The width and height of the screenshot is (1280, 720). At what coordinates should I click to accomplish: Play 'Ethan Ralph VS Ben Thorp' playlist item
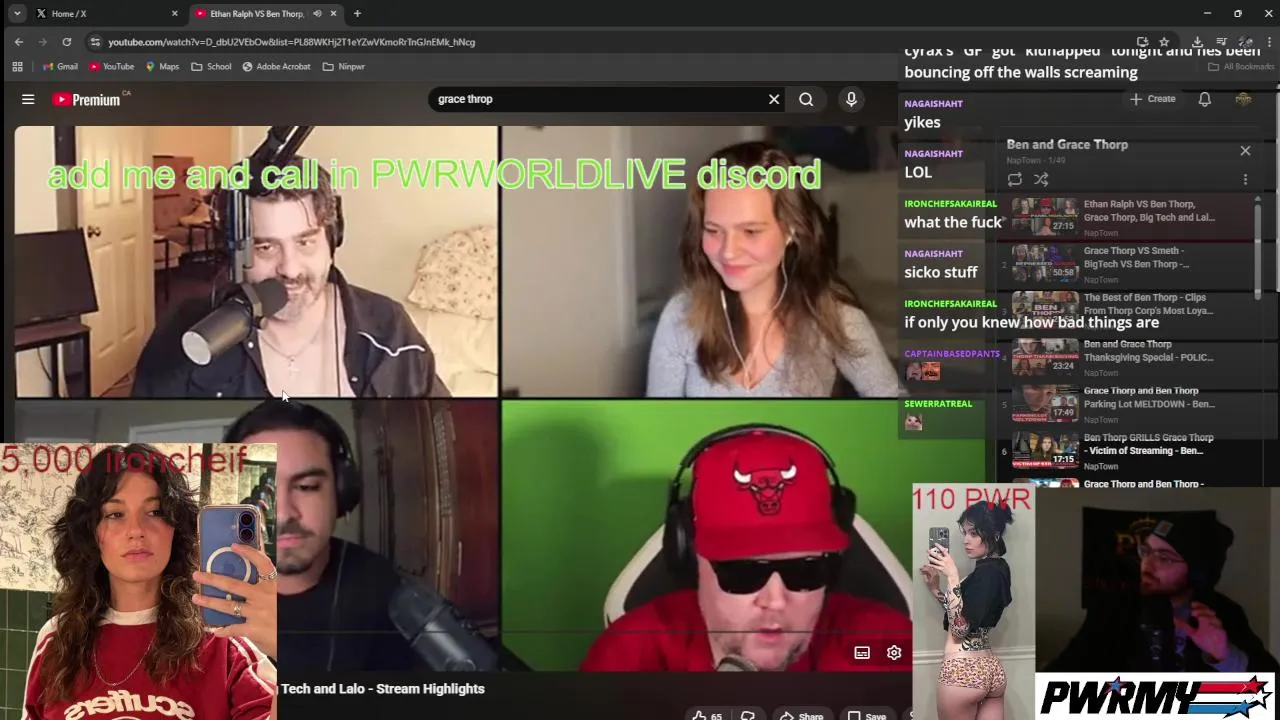click(x=1127, y=217)
